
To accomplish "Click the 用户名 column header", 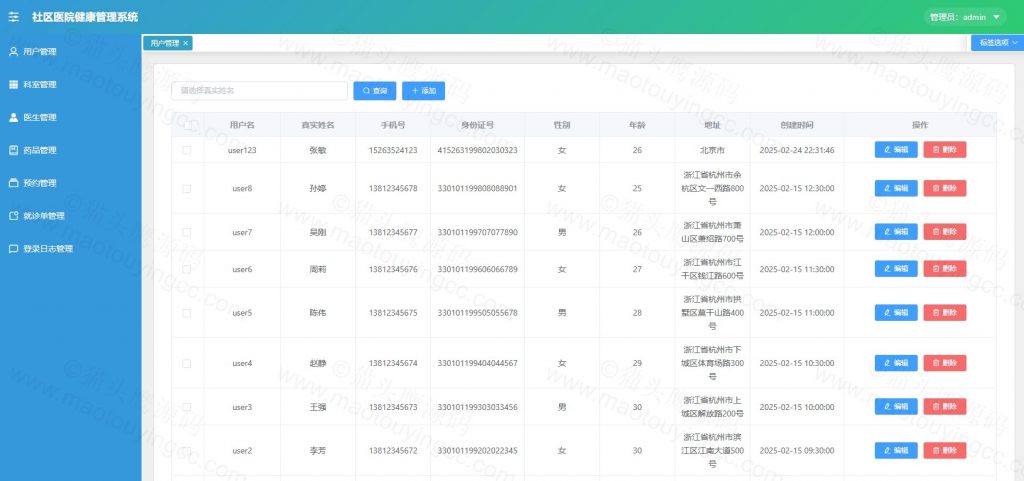I will 242,125.
